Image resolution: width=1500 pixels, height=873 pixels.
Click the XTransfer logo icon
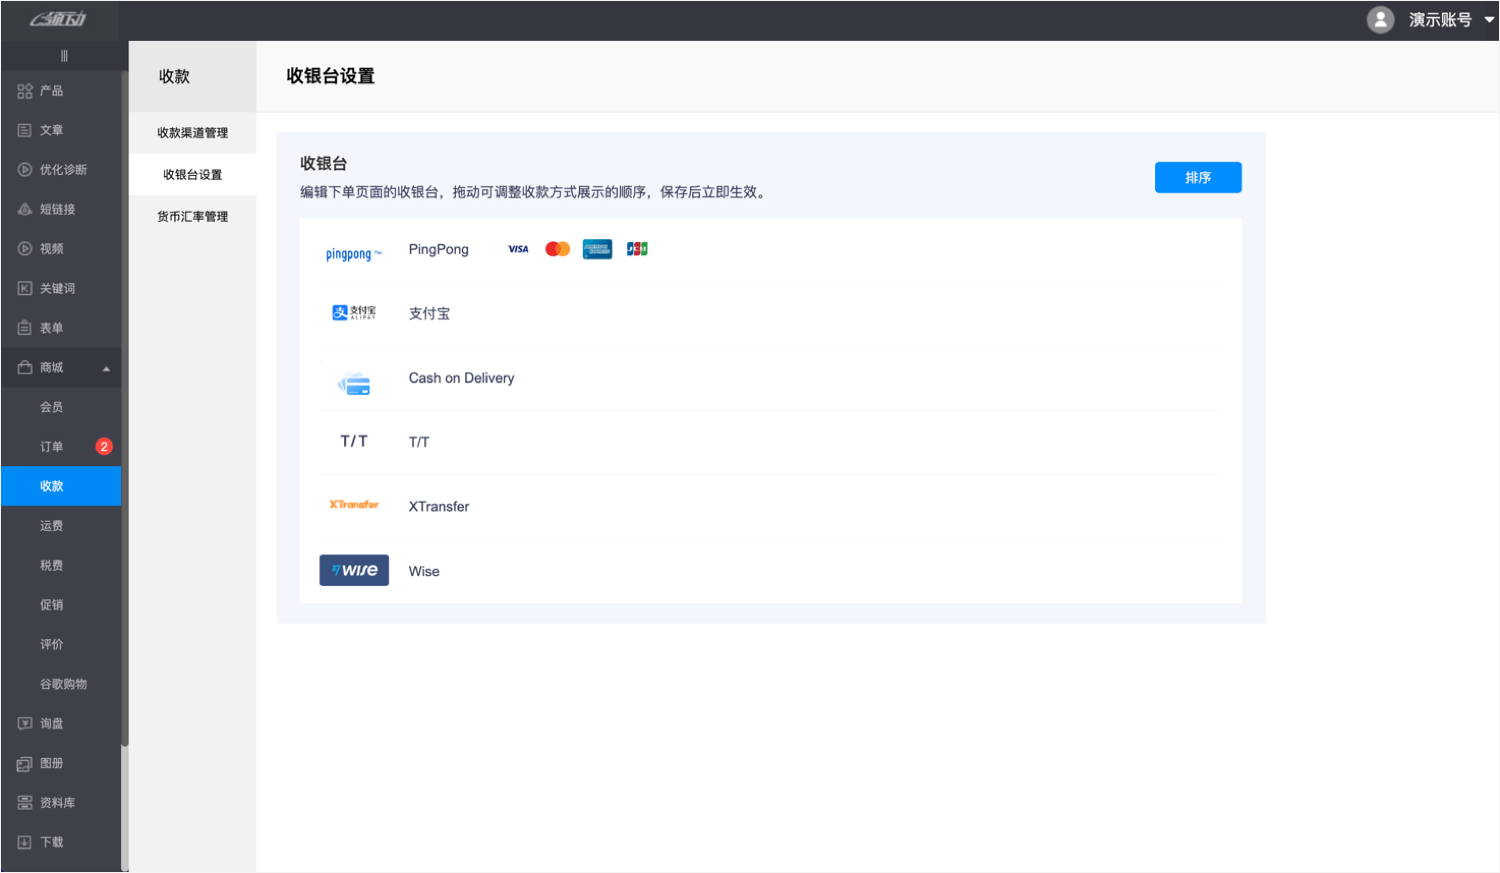[354, 505]
